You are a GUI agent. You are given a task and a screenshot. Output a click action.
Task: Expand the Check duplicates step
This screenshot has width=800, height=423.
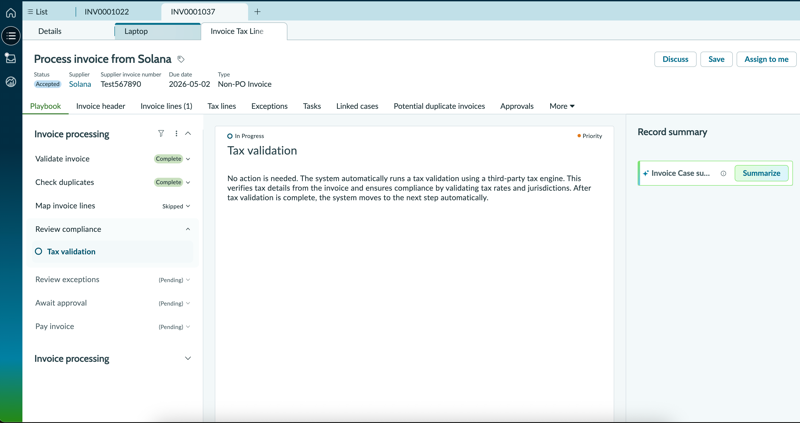tap(188, 183)
